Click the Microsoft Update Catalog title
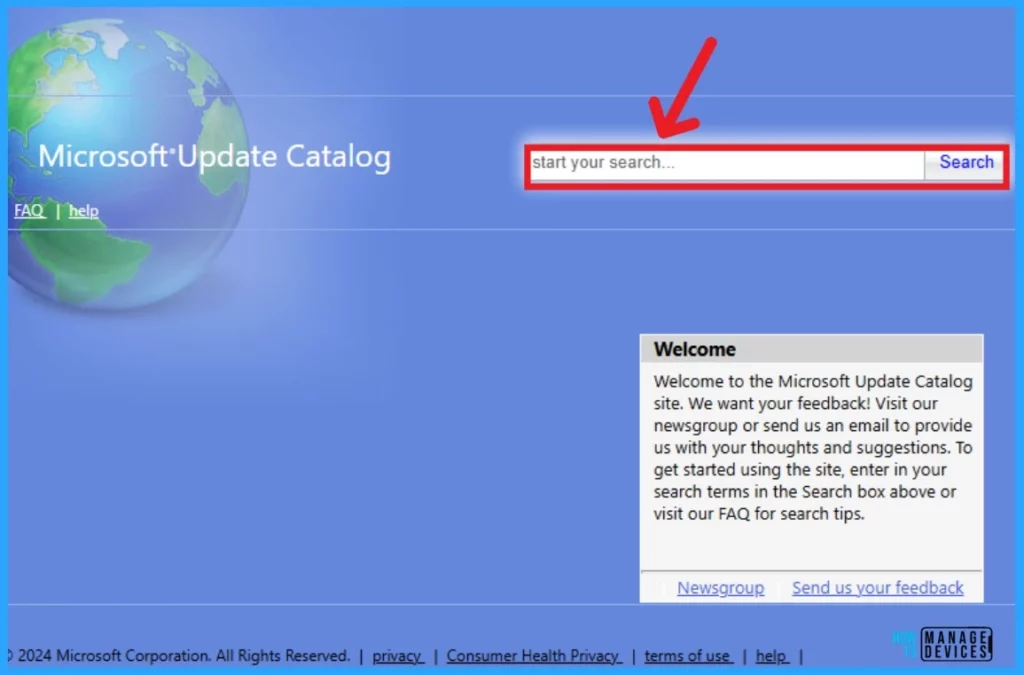1024x675 pixels. tap(214, 157)
